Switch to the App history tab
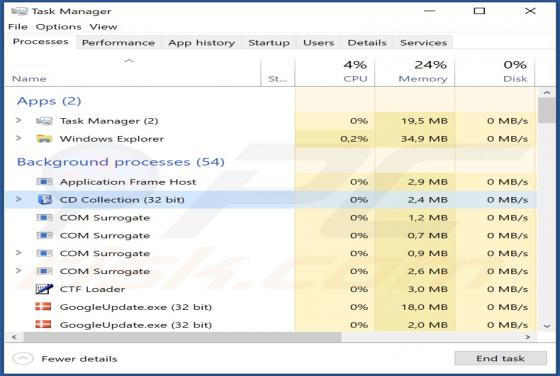The image size is (560, 376). click(x=201, y=43)
